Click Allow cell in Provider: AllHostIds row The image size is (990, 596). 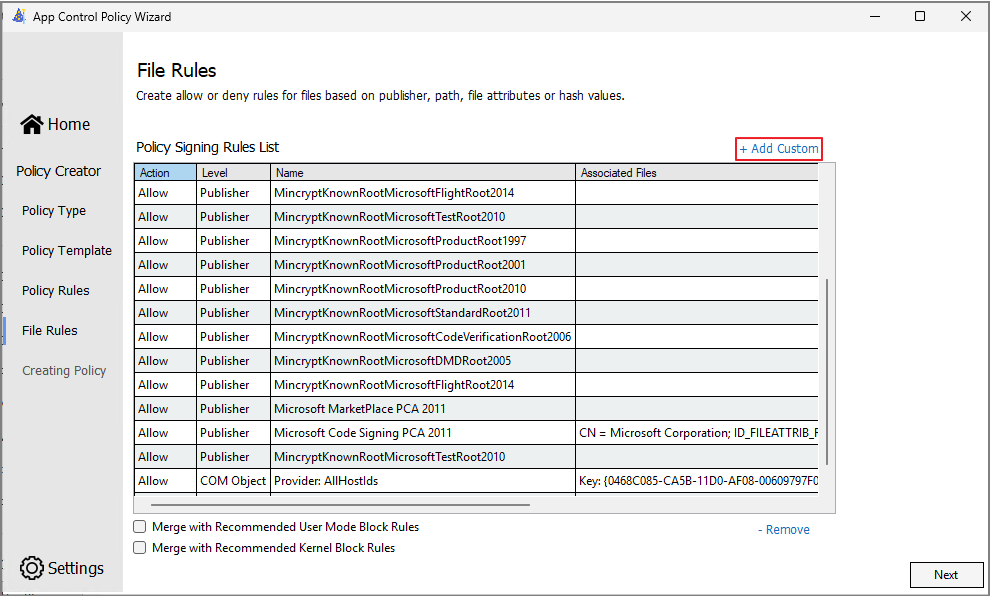tap(165, 480)
